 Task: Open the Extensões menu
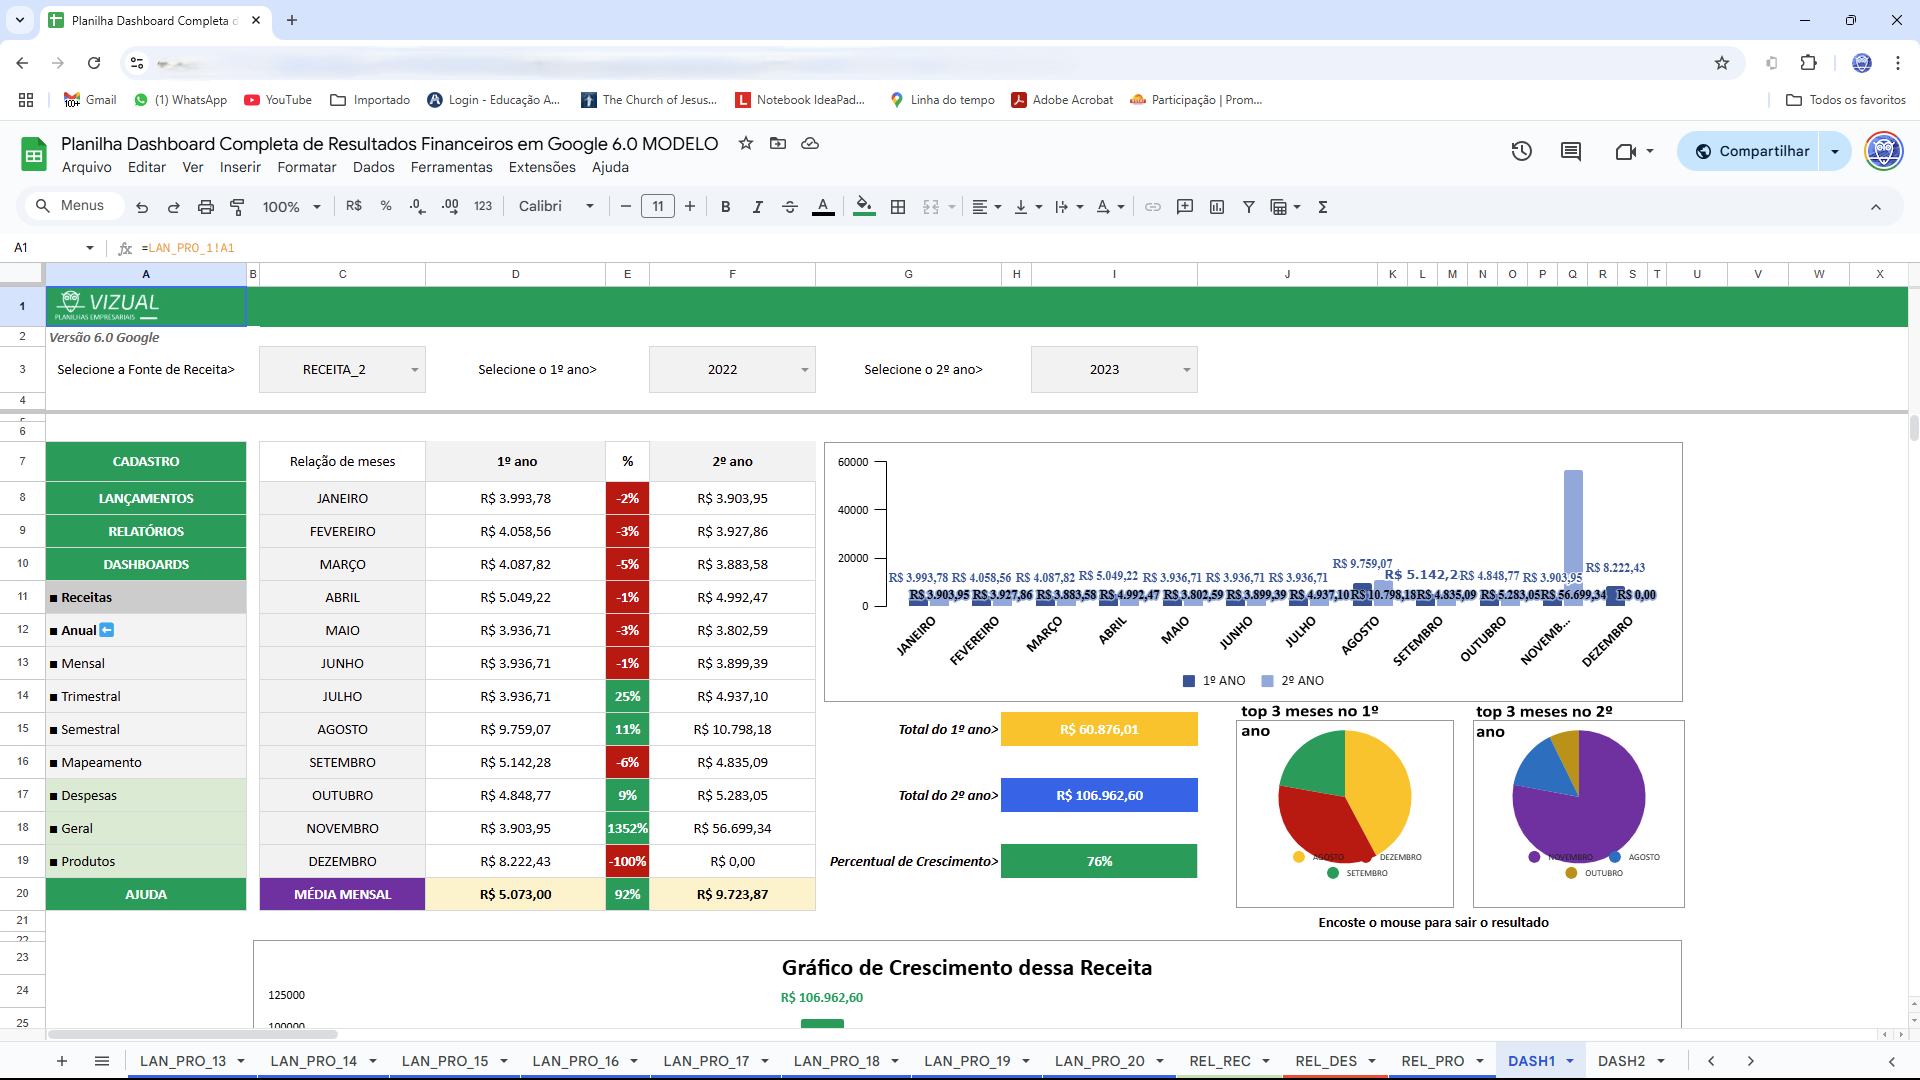pos(541,167)
